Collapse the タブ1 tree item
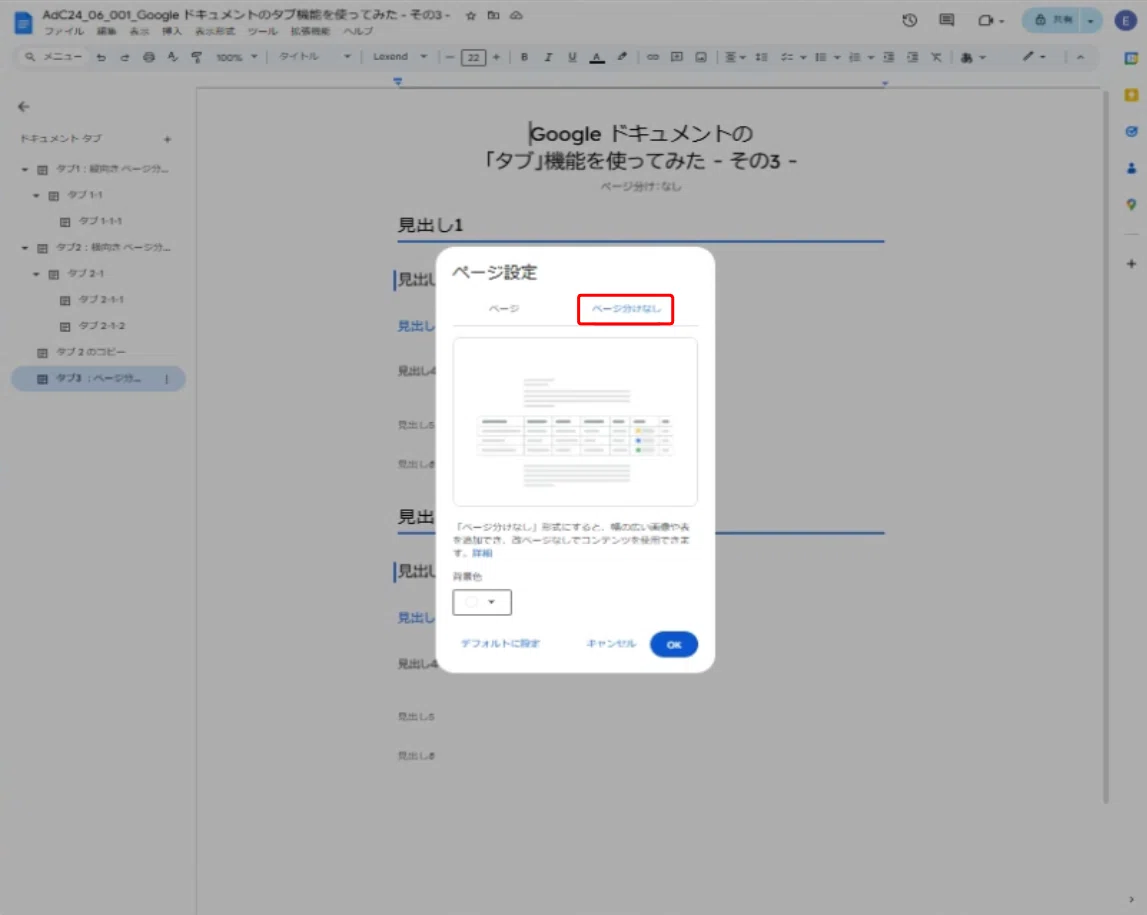The image size is (1147, 915). tap(24, 169)
